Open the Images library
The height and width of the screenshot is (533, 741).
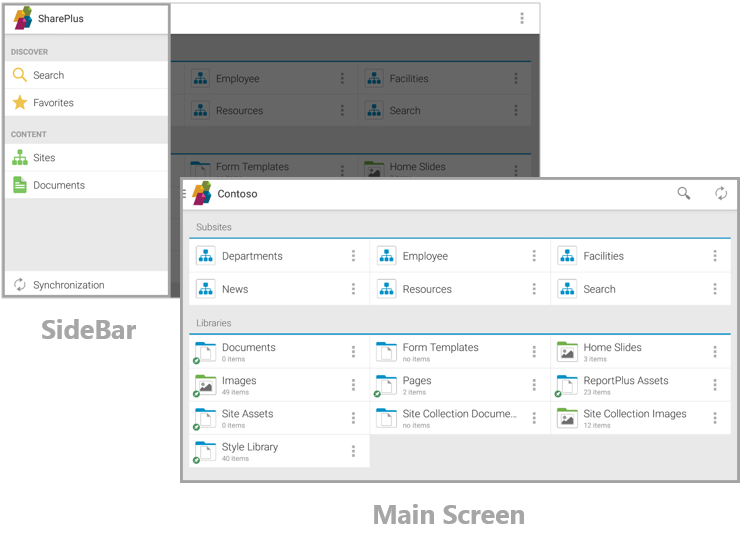[x=239, y=381]
